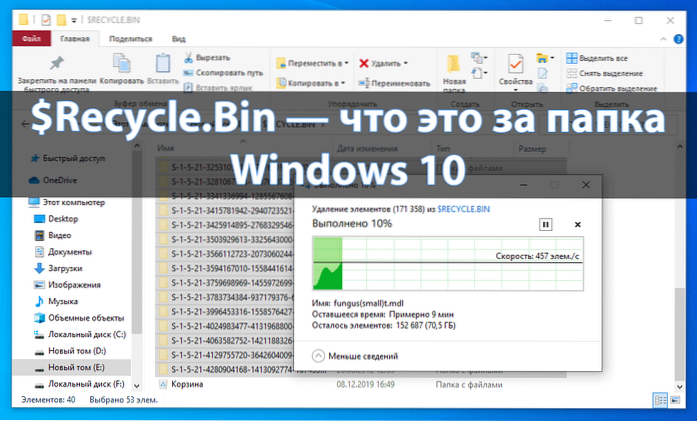Switch to details view icon in status bar
The width and height of the screenshot is (697, 421).
(x=660, y=400)
